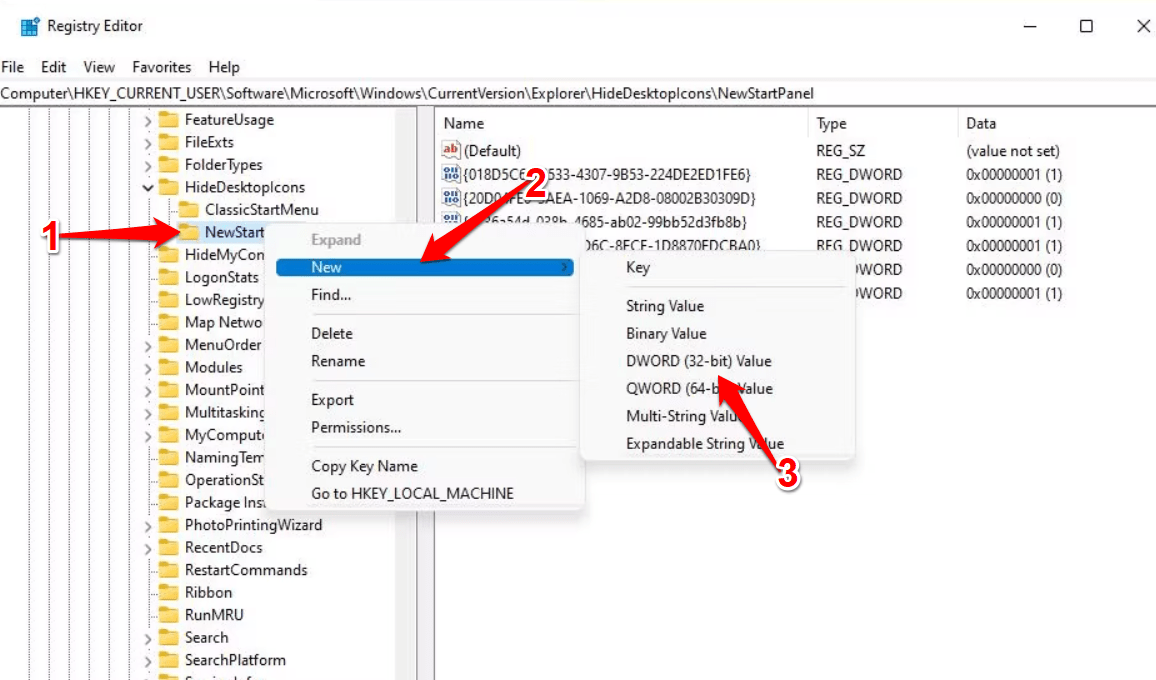Image resolution: width=1156 pixels, height=680 pixels.
Task: Select the RunMRU tree key label
Action: click(x=214, y=615)
